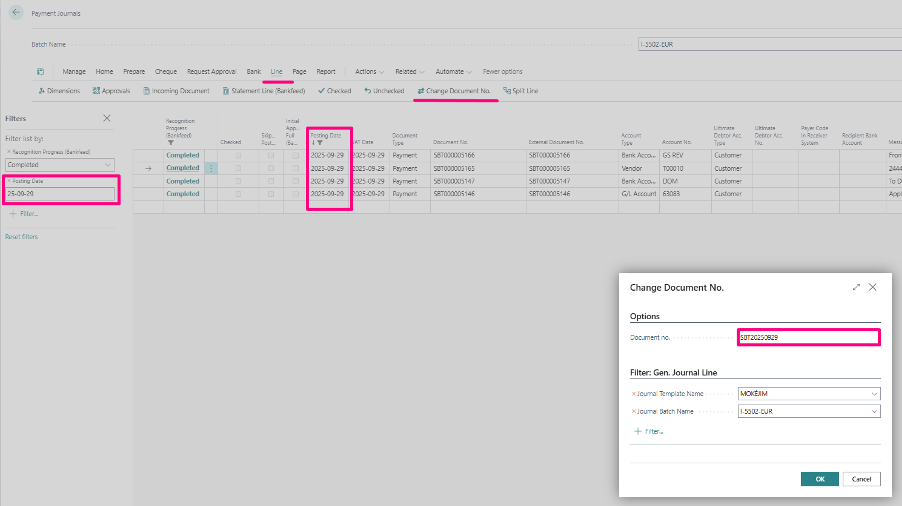Open the Journal Template Name dropdown
Viewport: 902px width, 506px height.
coord(874,394)
